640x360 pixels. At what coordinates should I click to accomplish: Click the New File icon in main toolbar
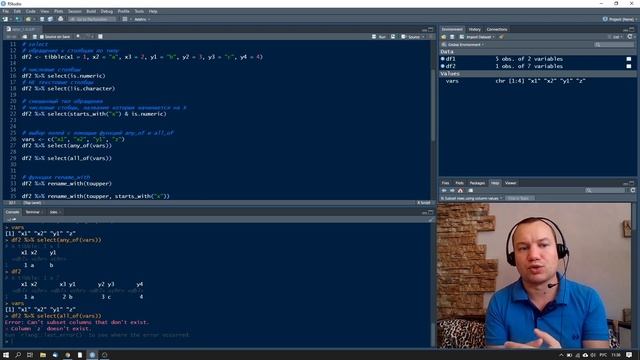(x=5, y=19)
